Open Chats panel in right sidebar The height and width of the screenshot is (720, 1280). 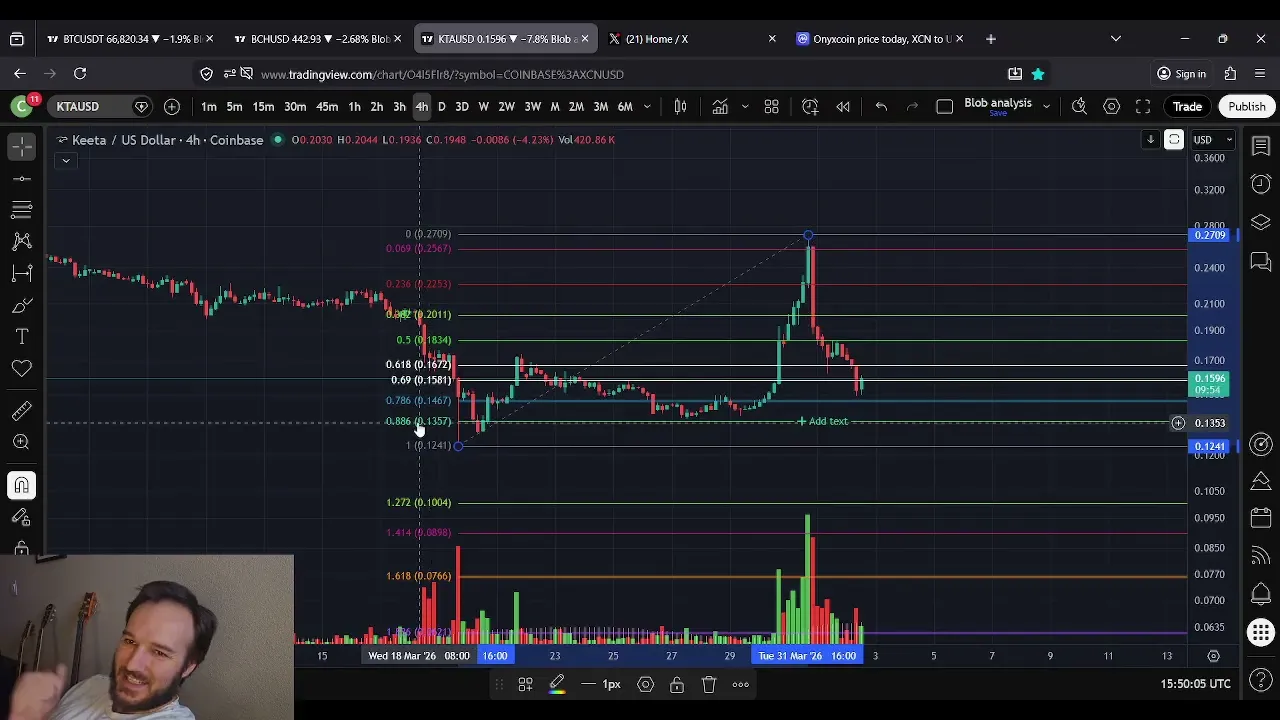pos(1261,262)
